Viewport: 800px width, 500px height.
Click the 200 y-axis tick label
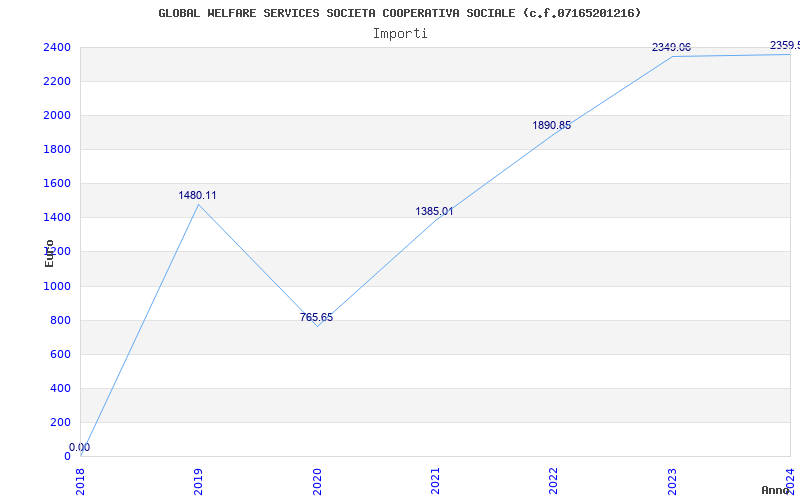pos(60,422)
